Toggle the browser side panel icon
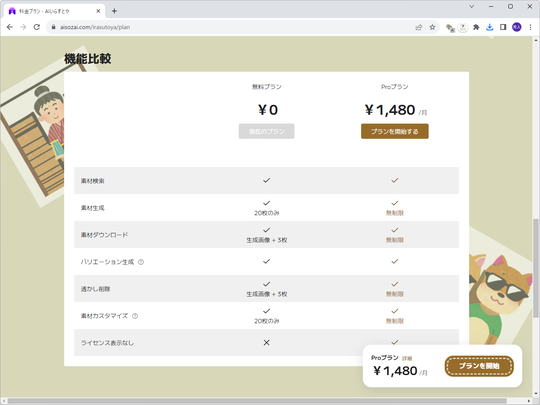 [x=503, y=27]
